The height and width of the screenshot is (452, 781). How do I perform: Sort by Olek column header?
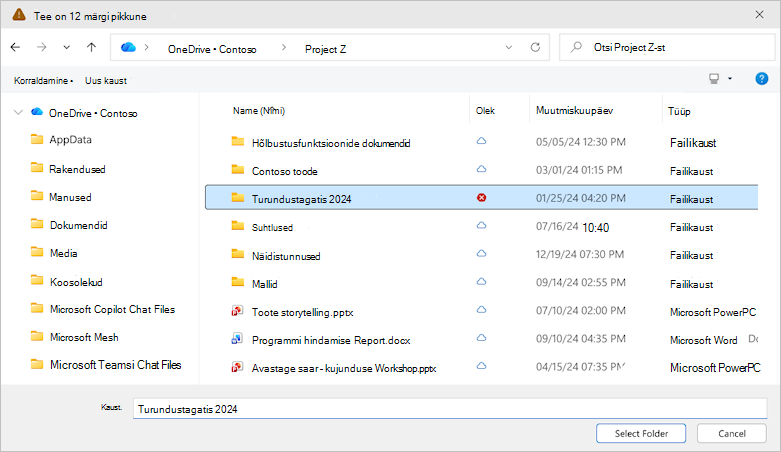[485, 111]
